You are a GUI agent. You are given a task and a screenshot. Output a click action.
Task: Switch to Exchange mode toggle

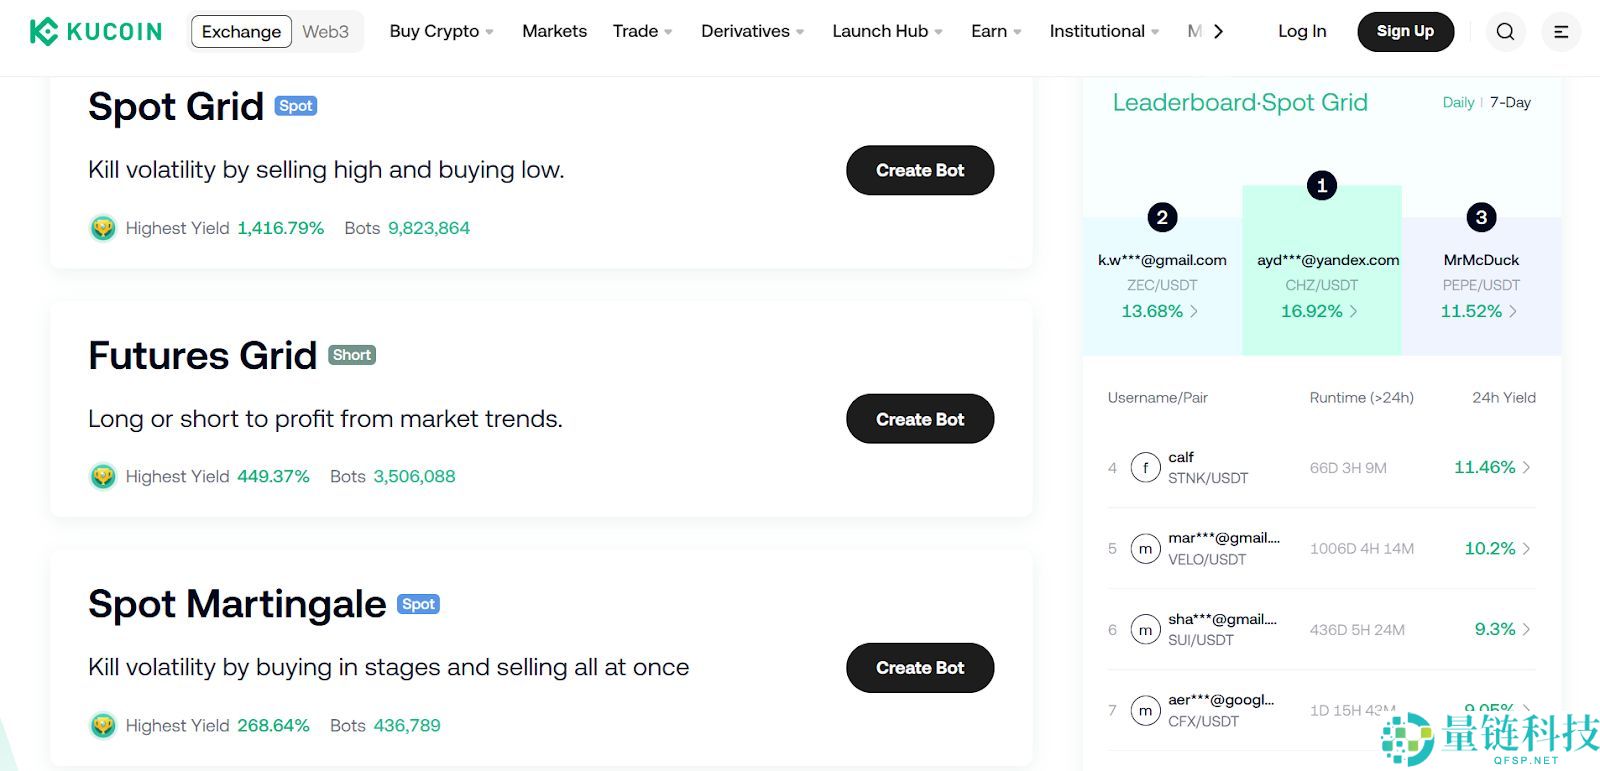point(241,32)
